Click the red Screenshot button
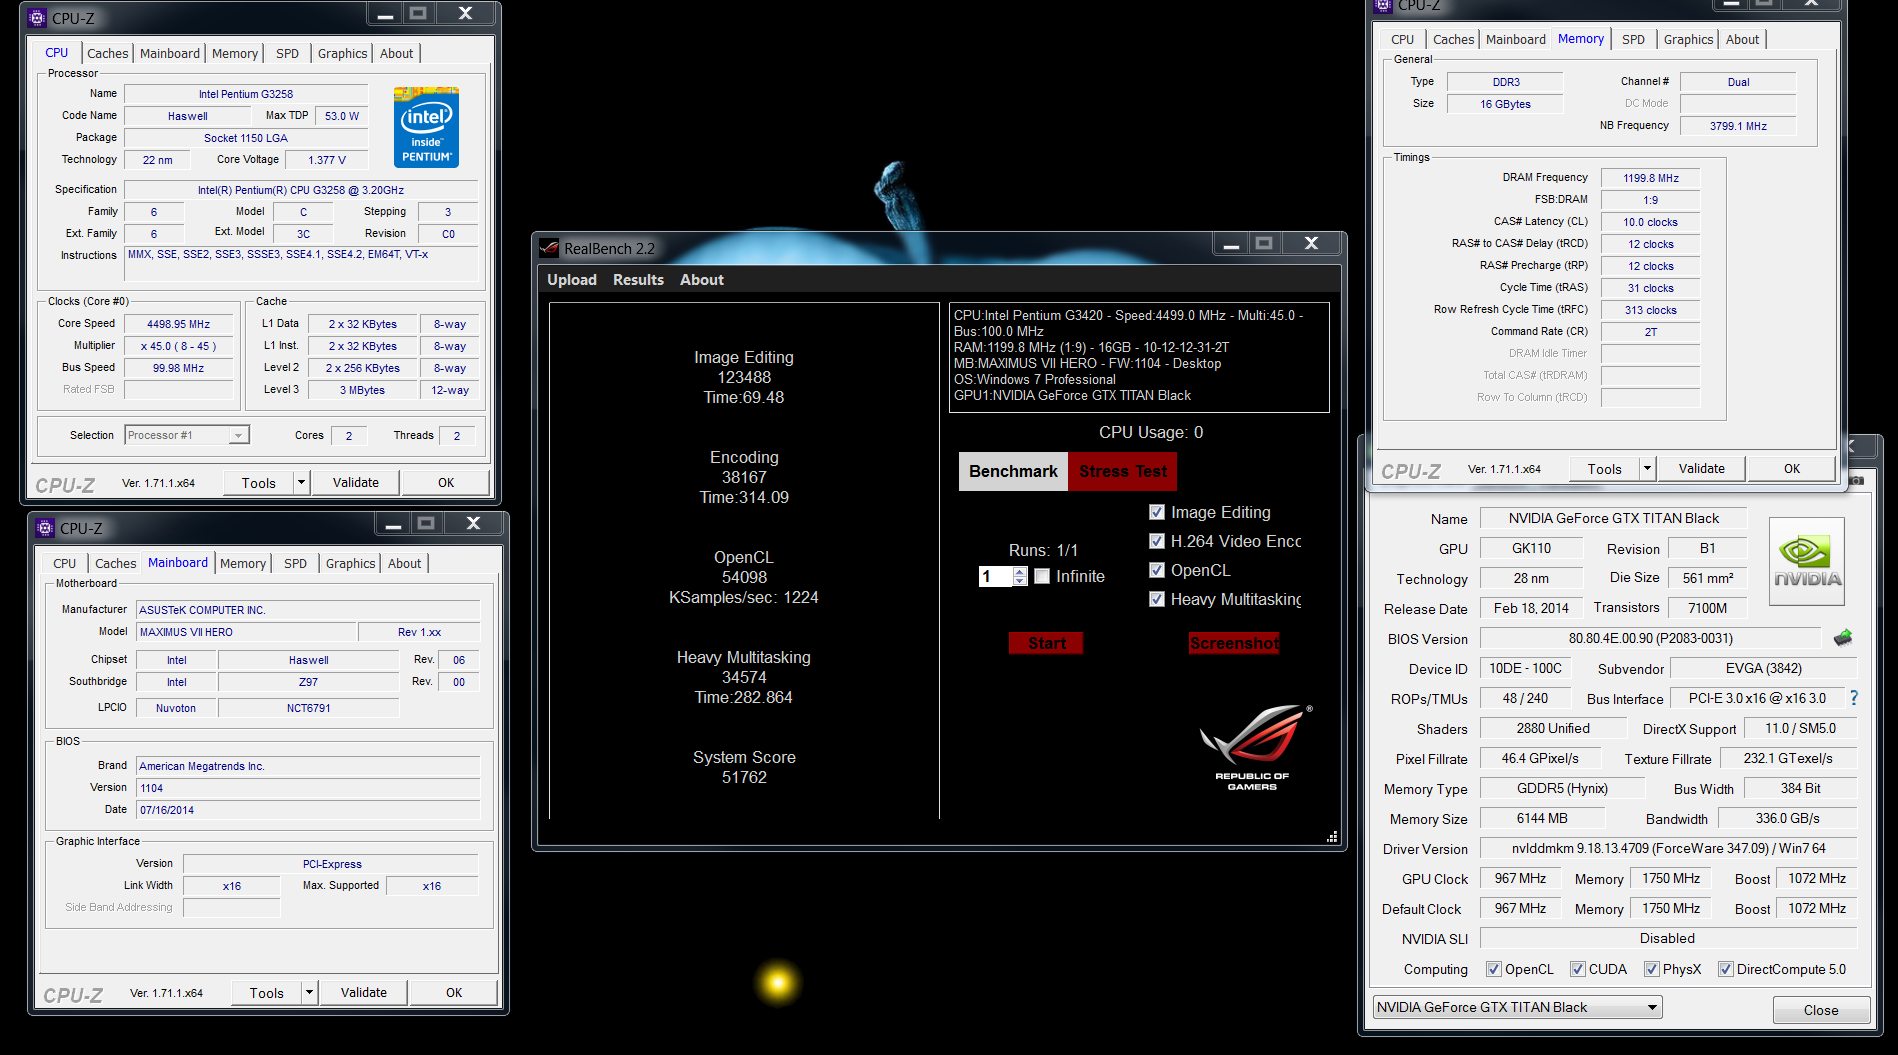This screenshot has height=1055, width=1898. [x=1234, y=643]
